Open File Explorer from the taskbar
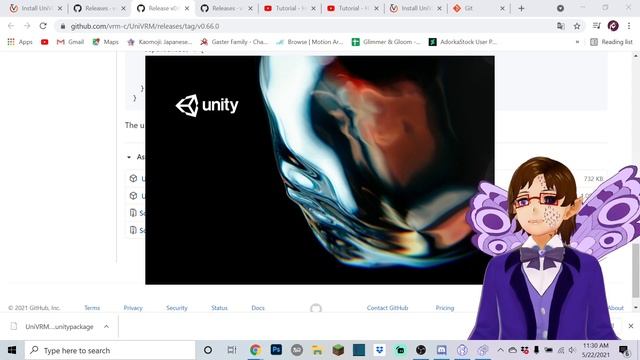Image resolution: width=640 pixels, height=360 pixels. click(x=317, y=350)
